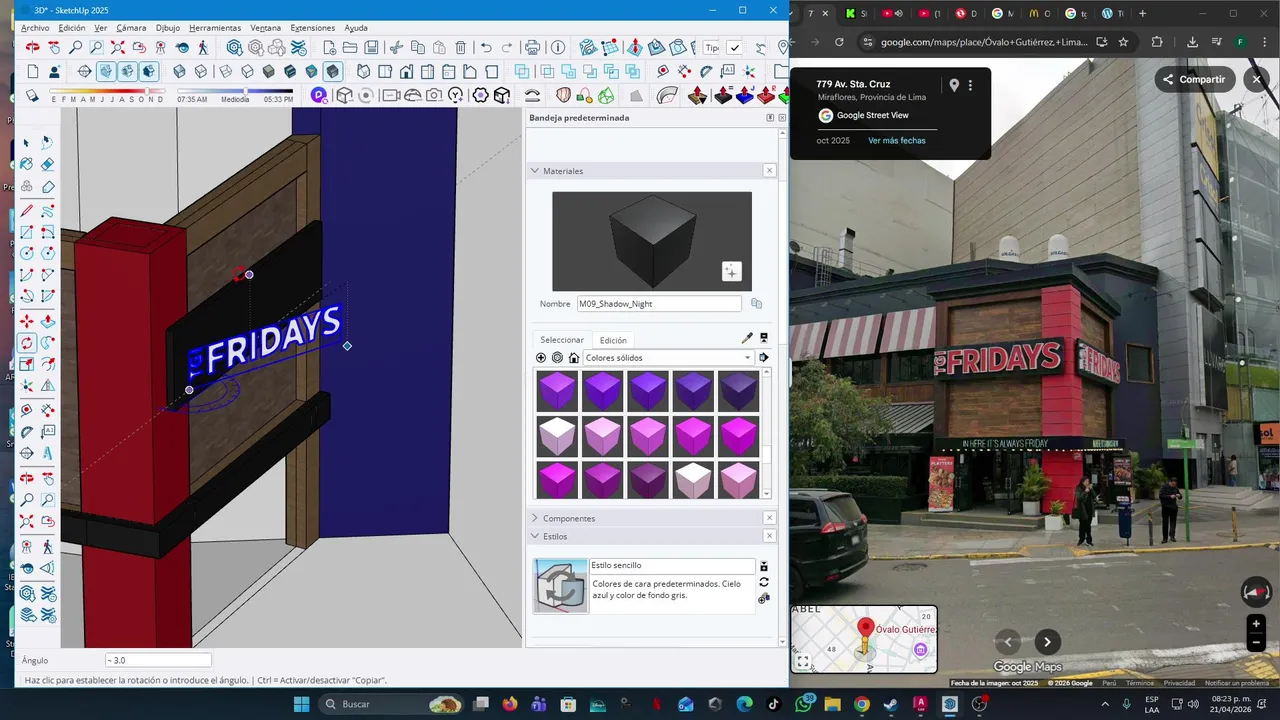Select the Eraser tool in left toolbar
This screenshot has height=720, width=1280.
pos(47,164)
